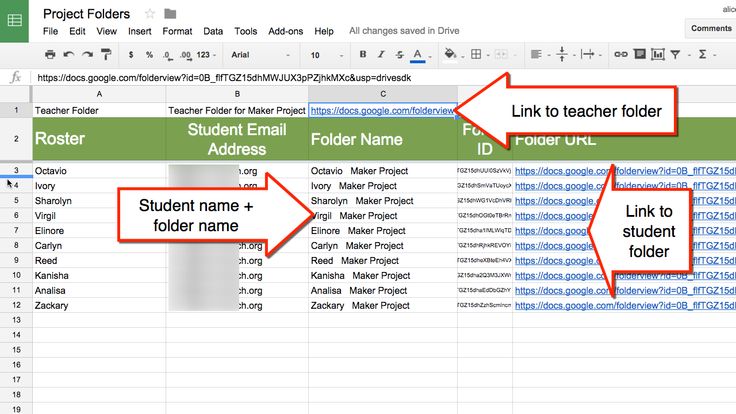Open the font size 10 dropdown

(x=327, y=55)
